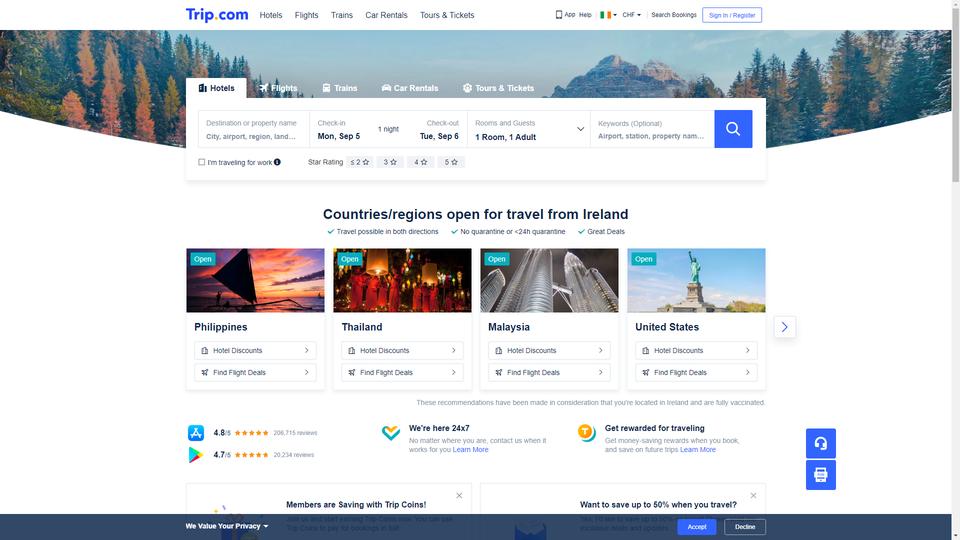This screenshot has width=960, height=540.
Task: Decline the privacy cookies
Action: click(x=744, y=527)
